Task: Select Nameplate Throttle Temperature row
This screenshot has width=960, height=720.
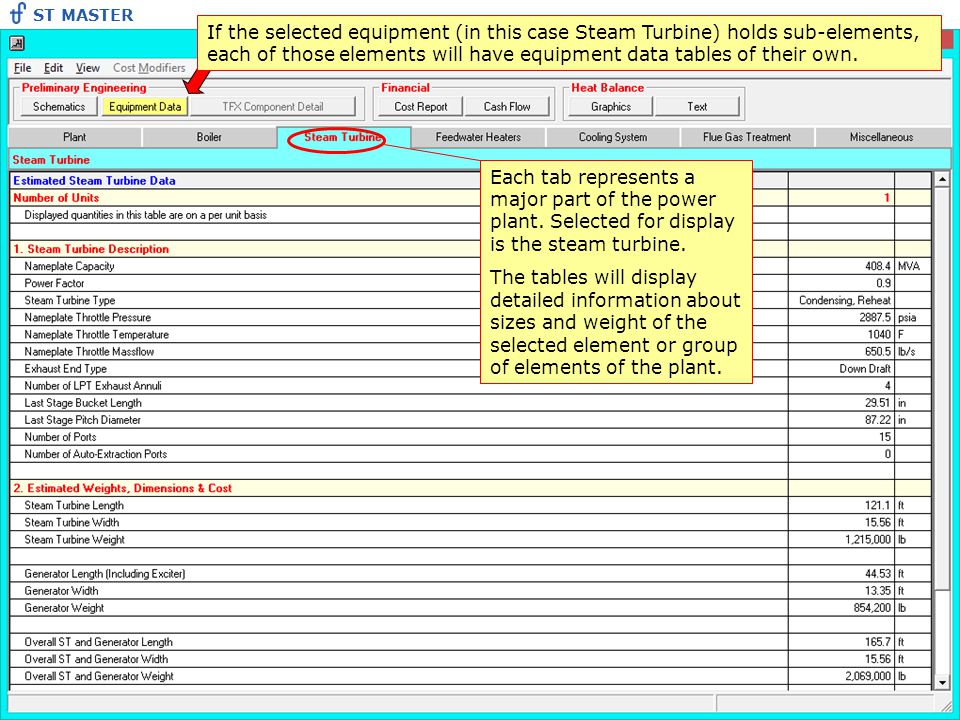Action: coord(470,335)
